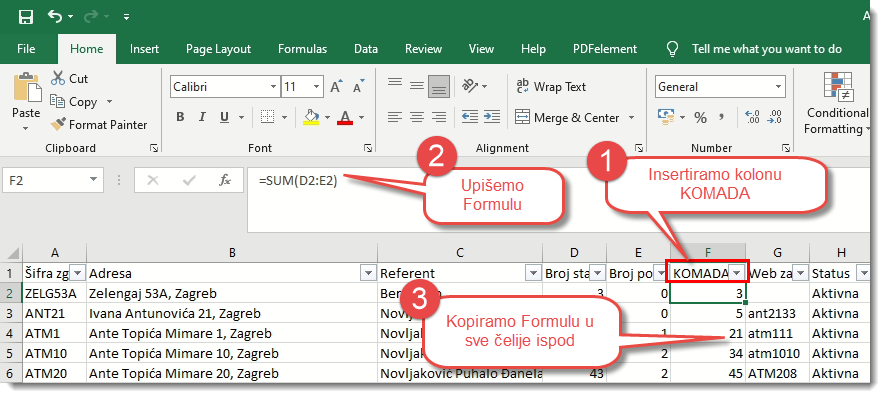
Task: Open the PDFelement tab
Action: pos(604,49)
